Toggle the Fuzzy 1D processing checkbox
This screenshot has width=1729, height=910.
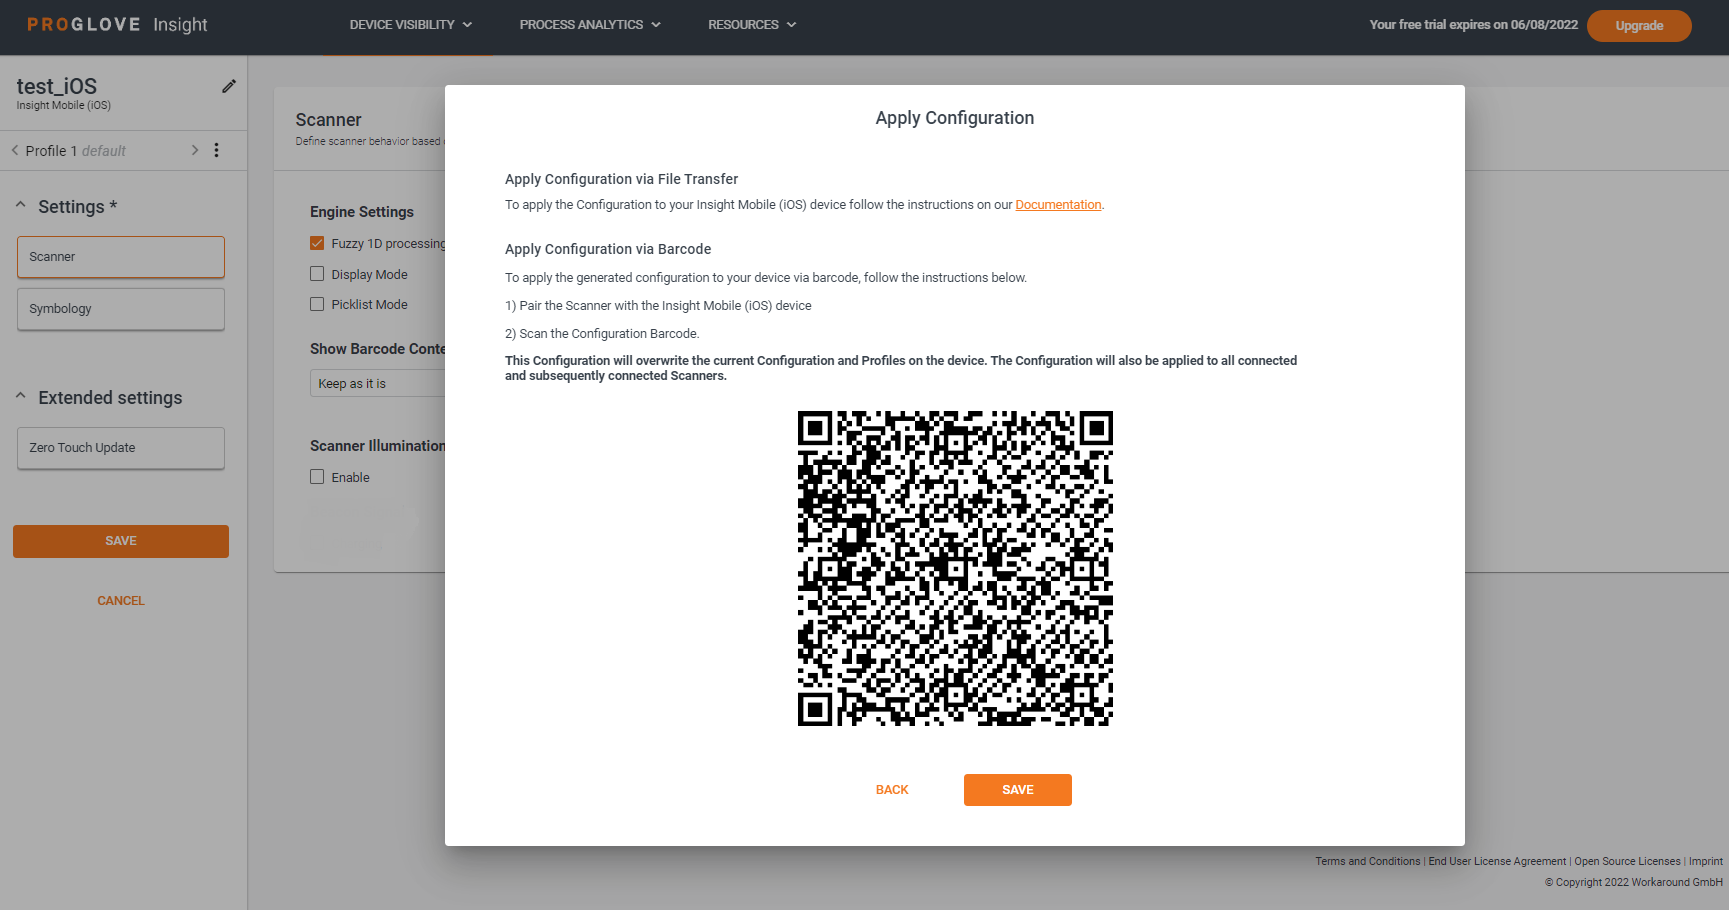tap(317, 243)
